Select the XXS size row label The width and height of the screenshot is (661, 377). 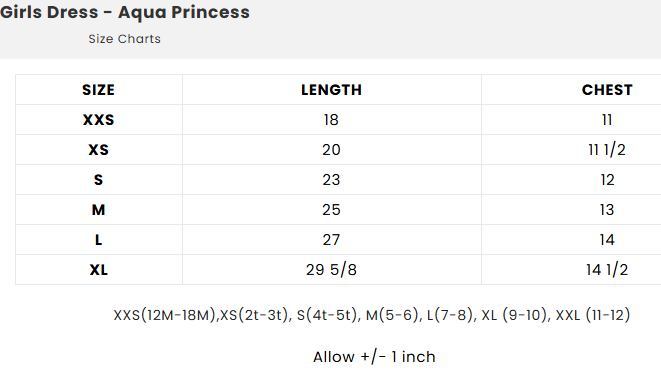click(98, 120)
